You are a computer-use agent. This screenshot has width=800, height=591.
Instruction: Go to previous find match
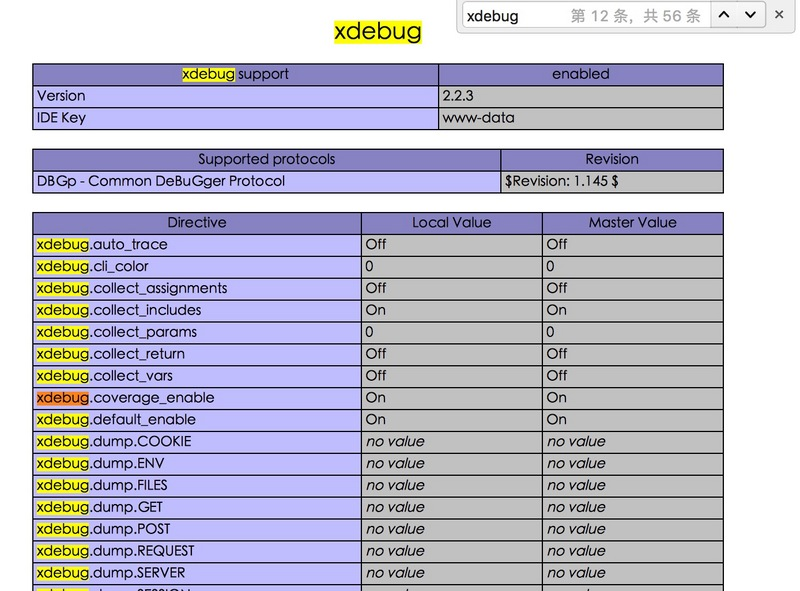(724, 15)
